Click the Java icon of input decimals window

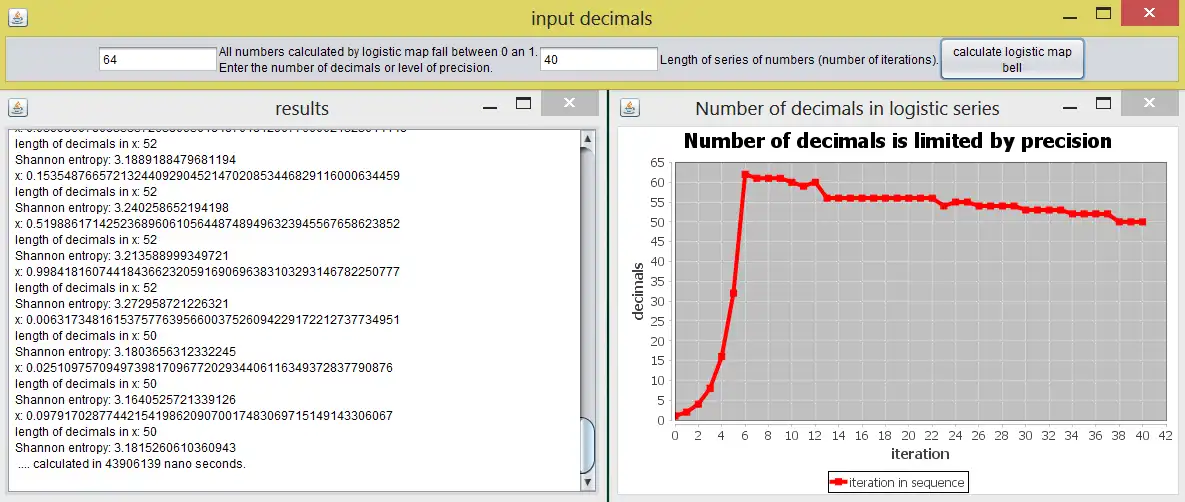[x=19, y=17]
